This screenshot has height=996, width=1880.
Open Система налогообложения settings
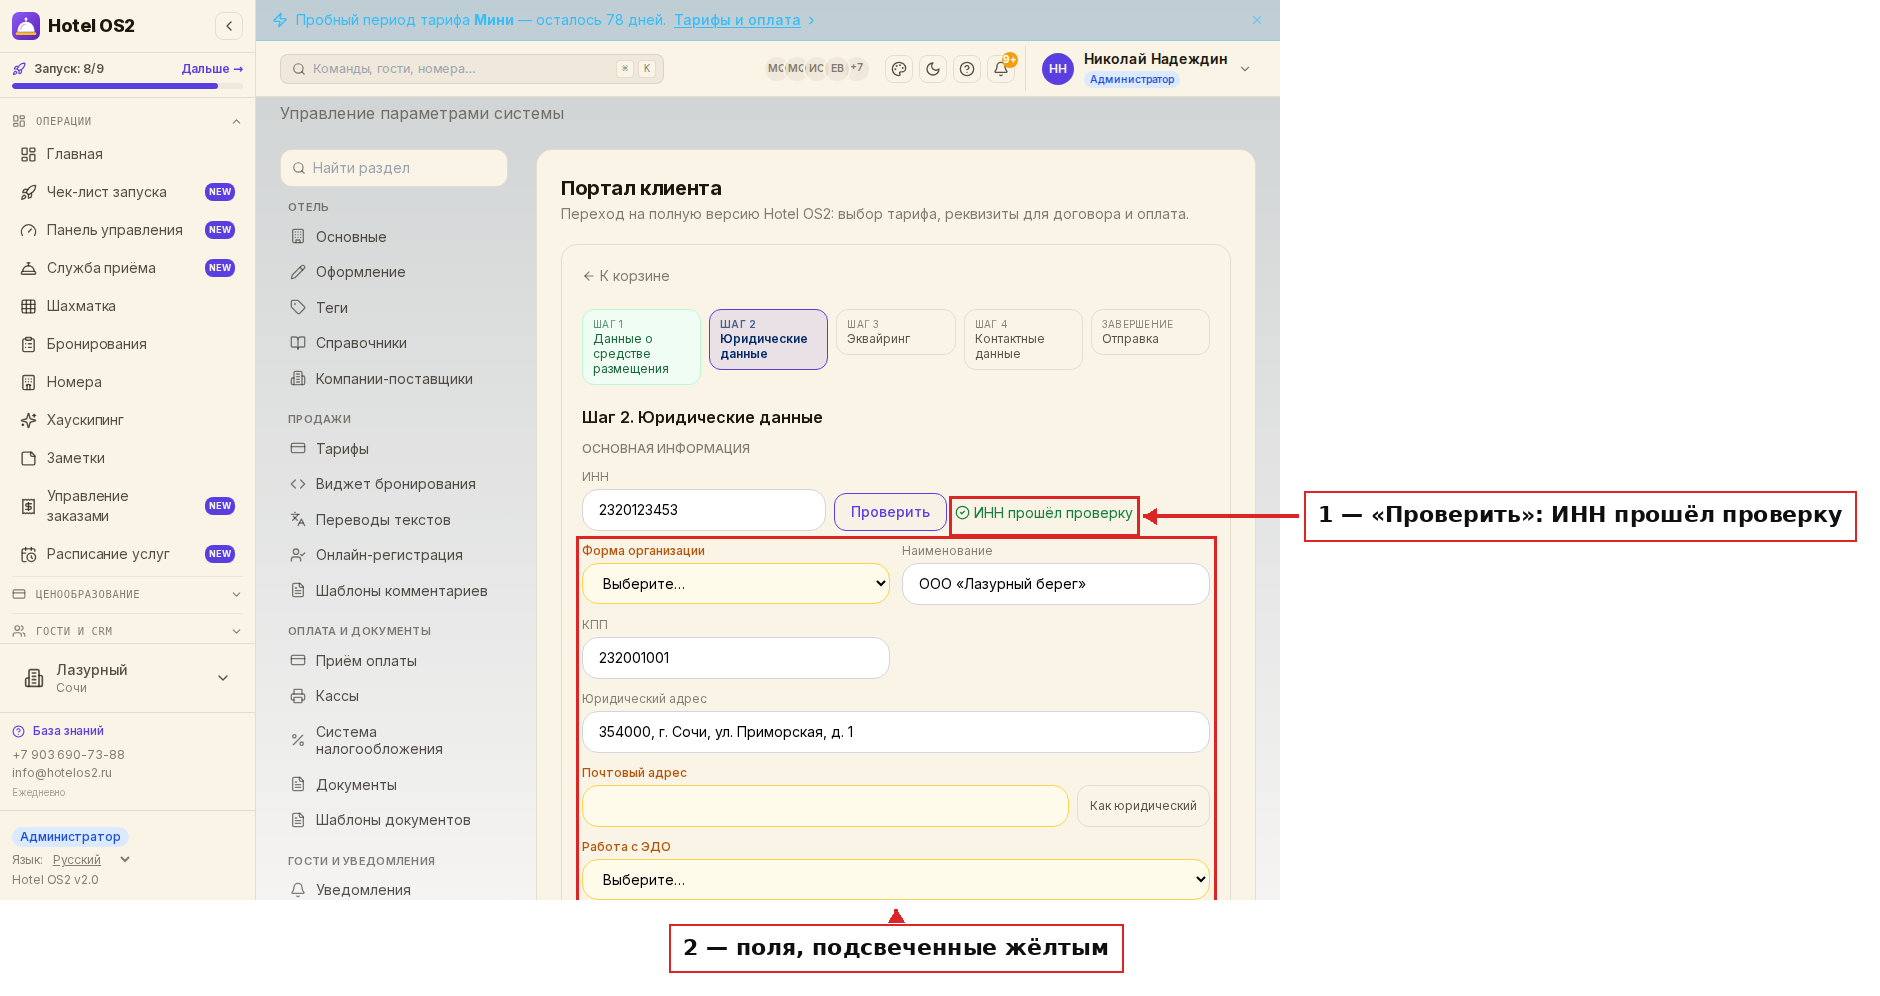coord(394,741)
